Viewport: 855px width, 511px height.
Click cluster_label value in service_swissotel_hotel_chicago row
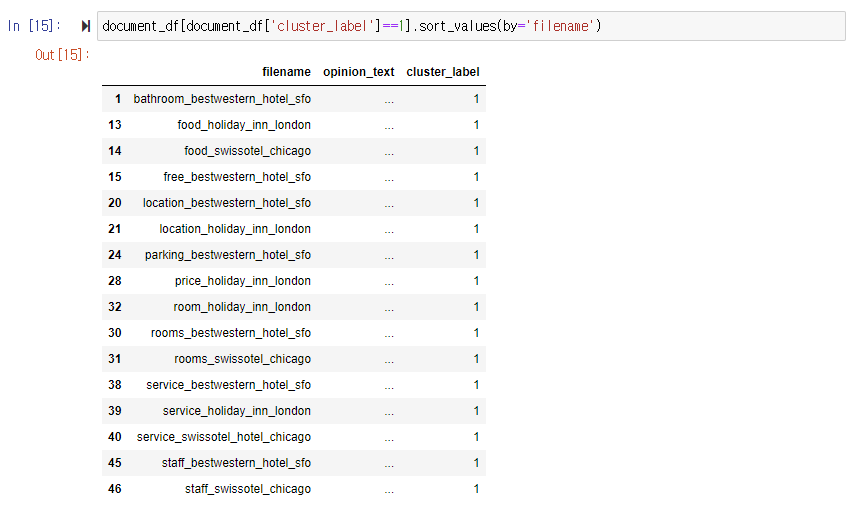476,437
